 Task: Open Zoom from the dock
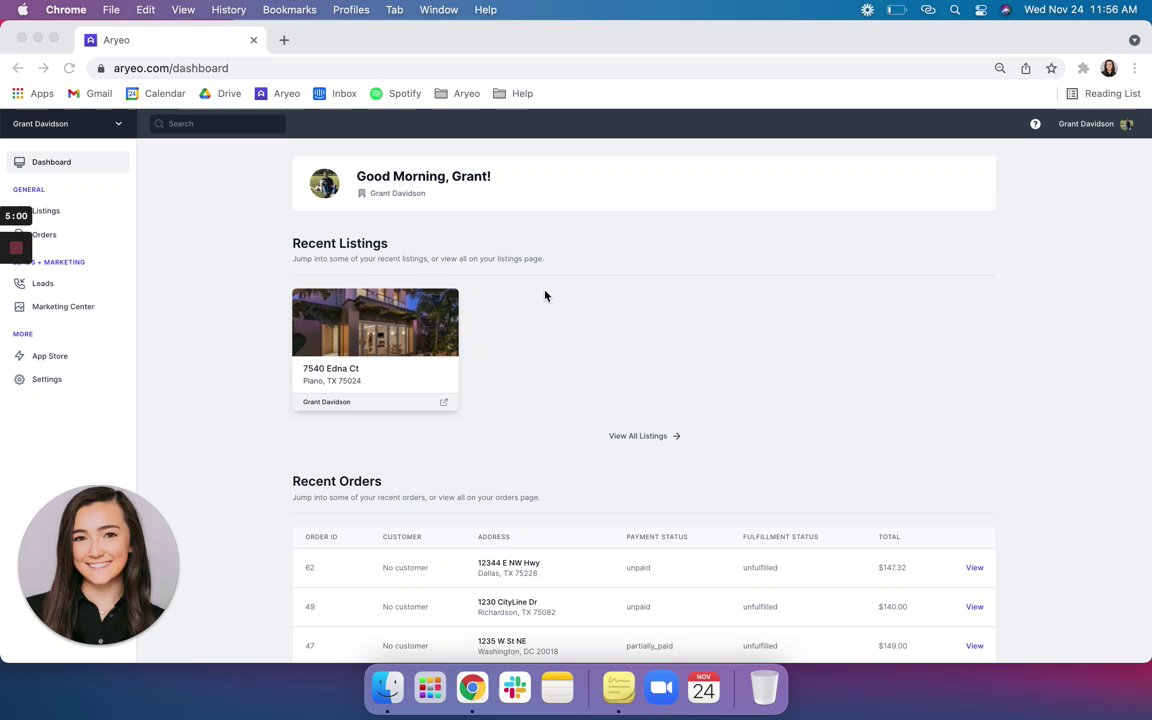point(661,688)
